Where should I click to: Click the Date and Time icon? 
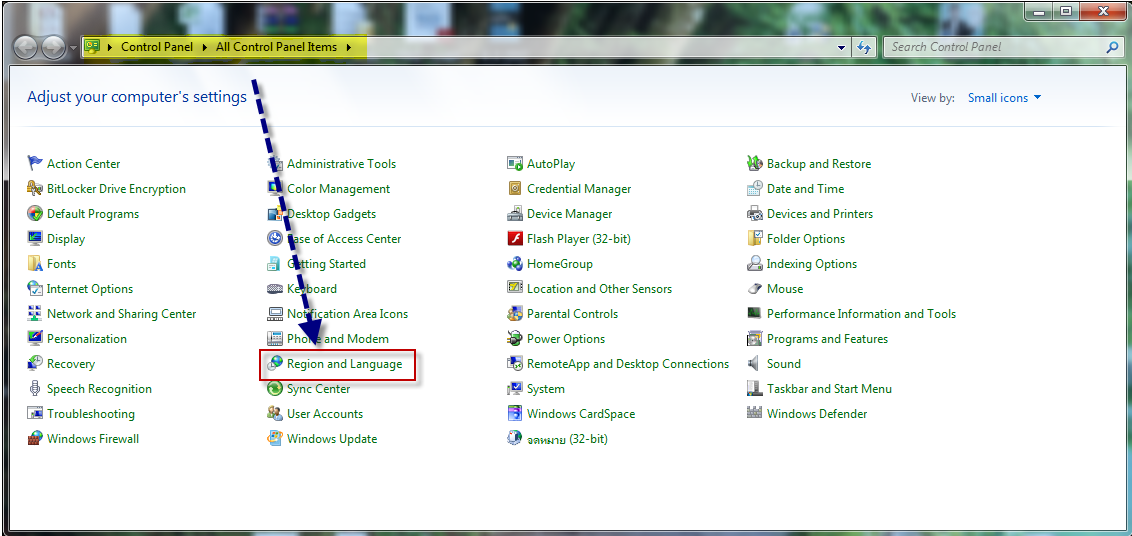pos(754,189)
